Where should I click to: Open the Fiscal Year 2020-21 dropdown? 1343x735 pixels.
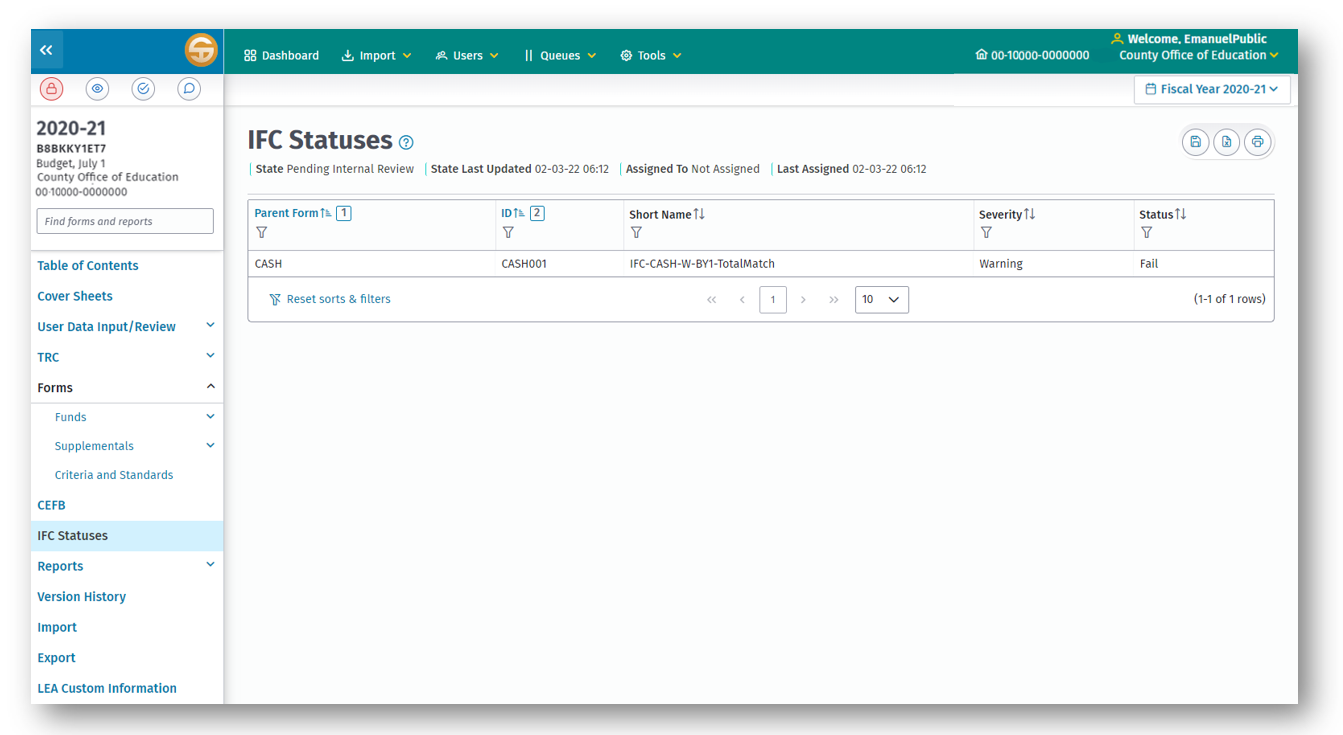pos(1212,89)
